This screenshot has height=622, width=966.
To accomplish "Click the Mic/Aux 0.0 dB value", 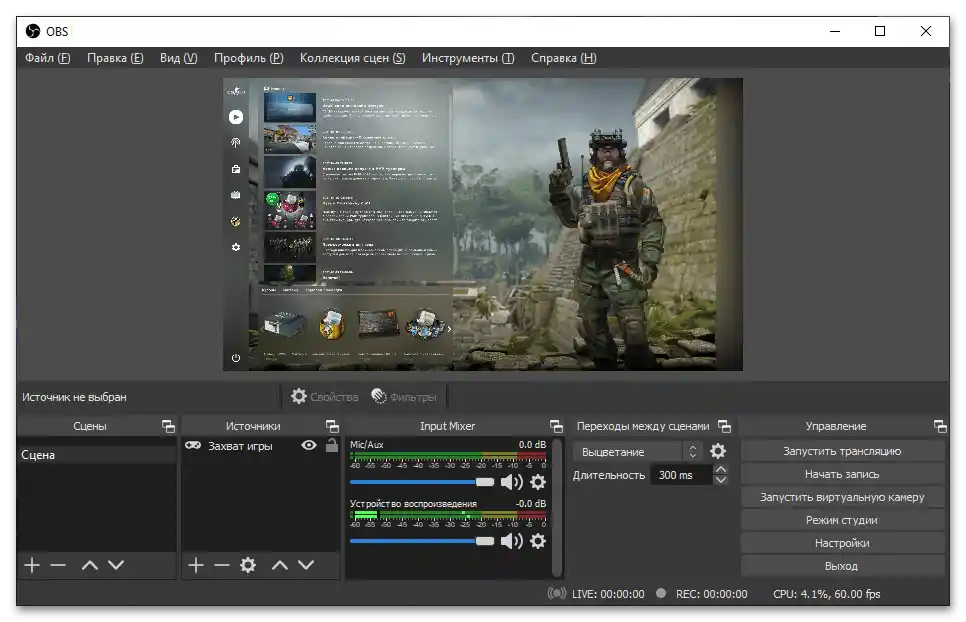I will tap(532, 444).
